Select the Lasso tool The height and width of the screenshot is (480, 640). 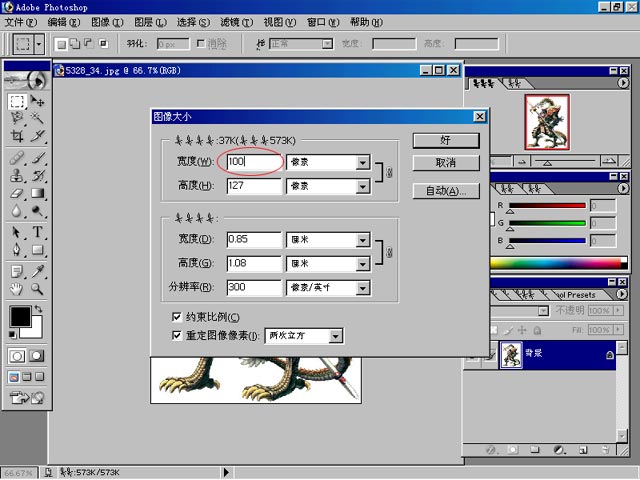[x=17, y=118]
